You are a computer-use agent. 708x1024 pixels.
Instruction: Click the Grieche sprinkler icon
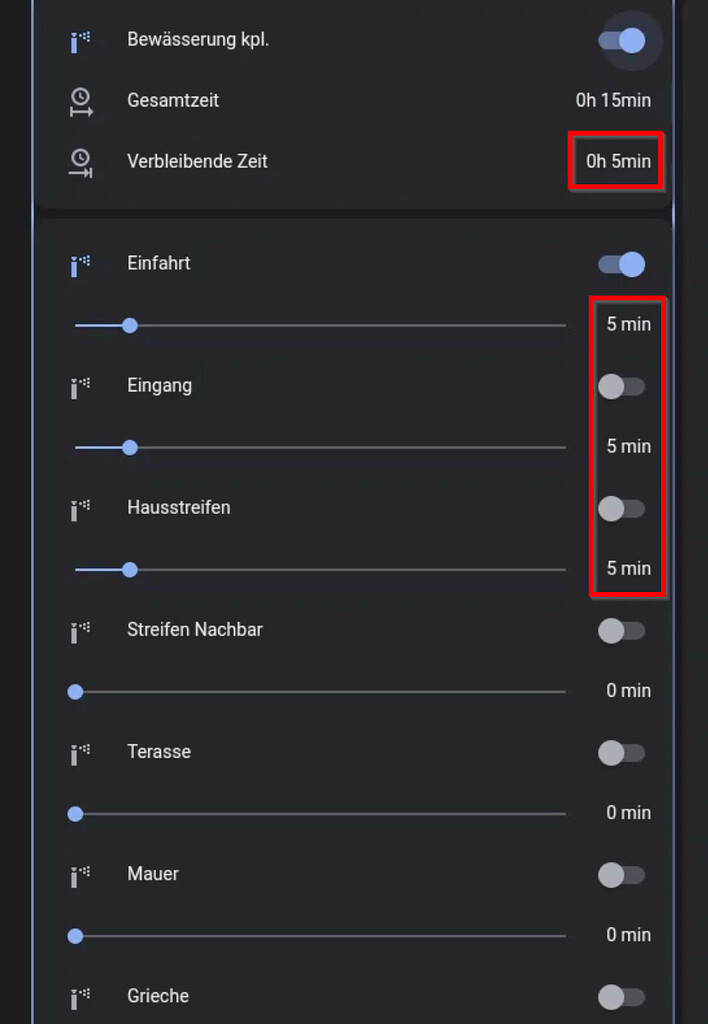pyautogui.click(x=79, y=996)
